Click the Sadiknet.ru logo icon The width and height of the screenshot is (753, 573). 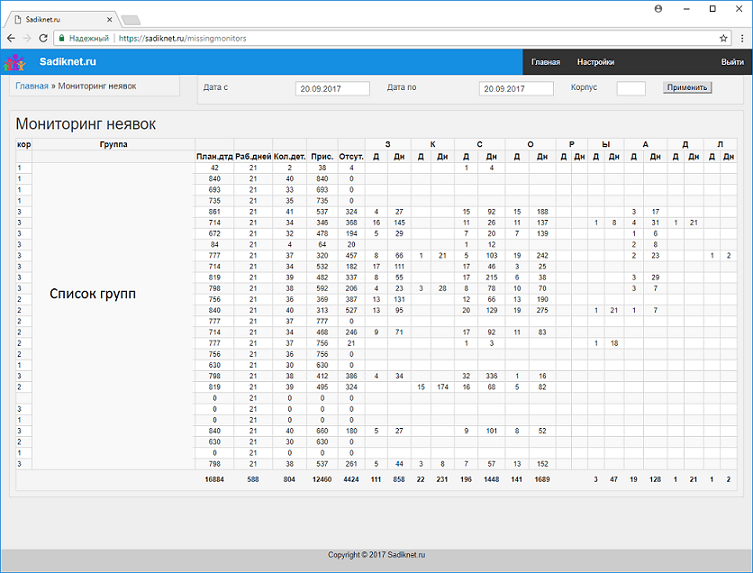(x=14, y=62)
